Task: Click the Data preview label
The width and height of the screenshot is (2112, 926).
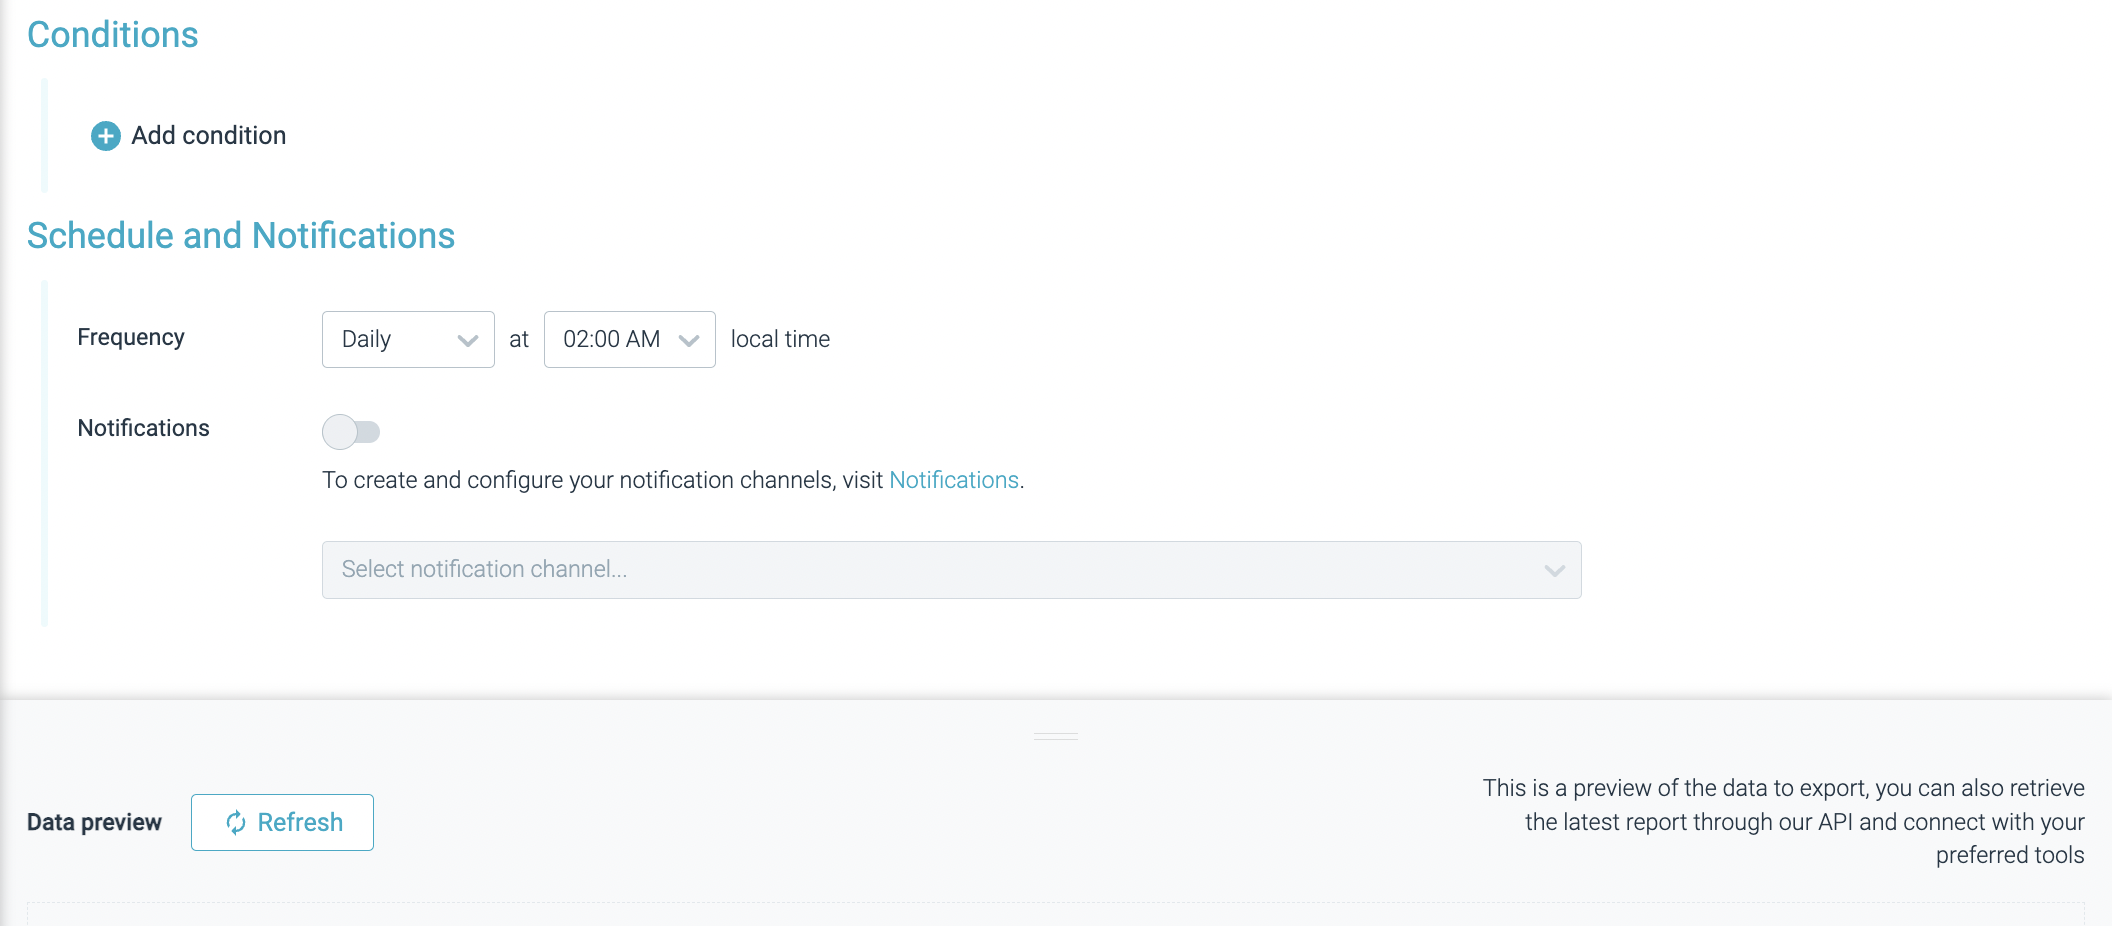Action: coord(94,822)
